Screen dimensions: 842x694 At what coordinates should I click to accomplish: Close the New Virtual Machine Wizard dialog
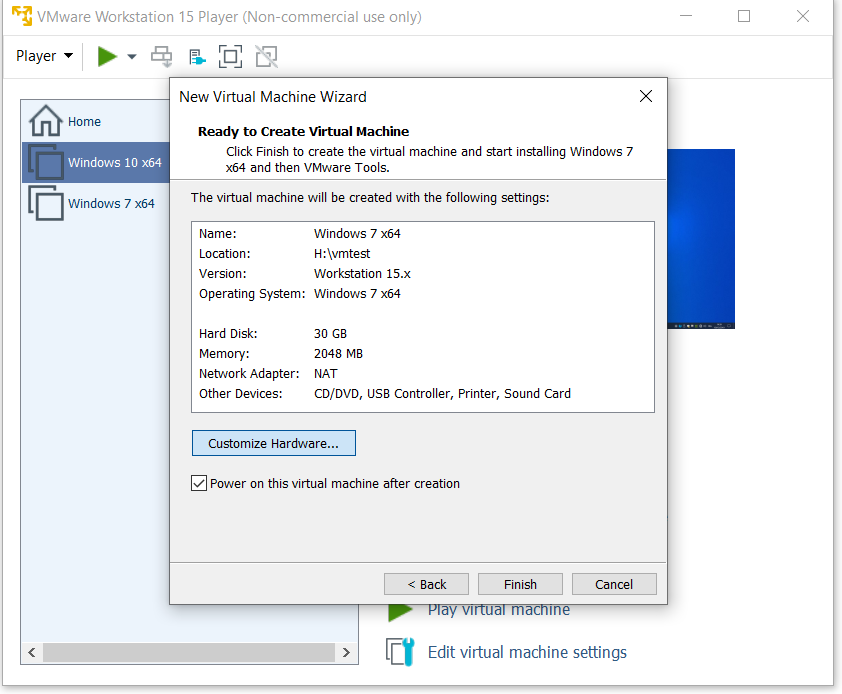tap(646, 97)
